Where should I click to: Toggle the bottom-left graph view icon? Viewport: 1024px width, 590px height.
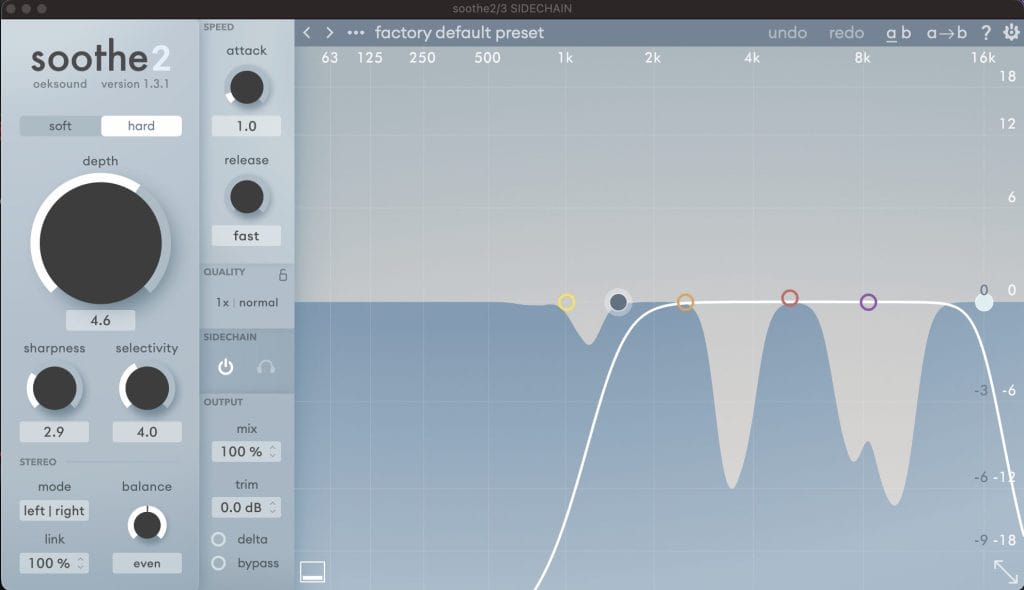pos(313,572)
